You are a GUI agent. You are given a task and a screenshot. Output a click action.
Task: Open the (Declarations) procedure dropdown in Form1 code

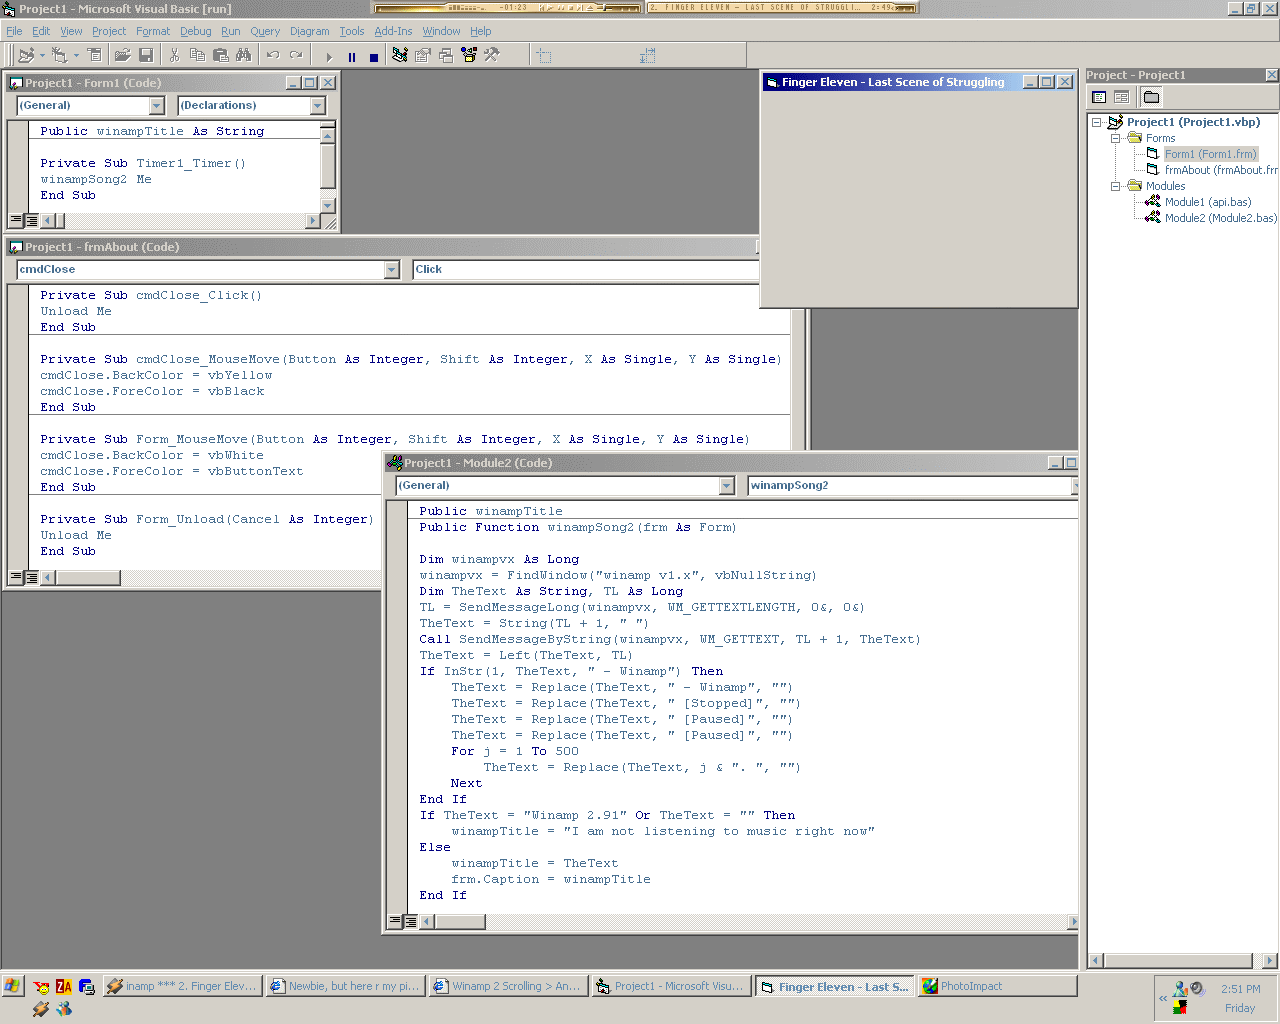click(318, 105)
